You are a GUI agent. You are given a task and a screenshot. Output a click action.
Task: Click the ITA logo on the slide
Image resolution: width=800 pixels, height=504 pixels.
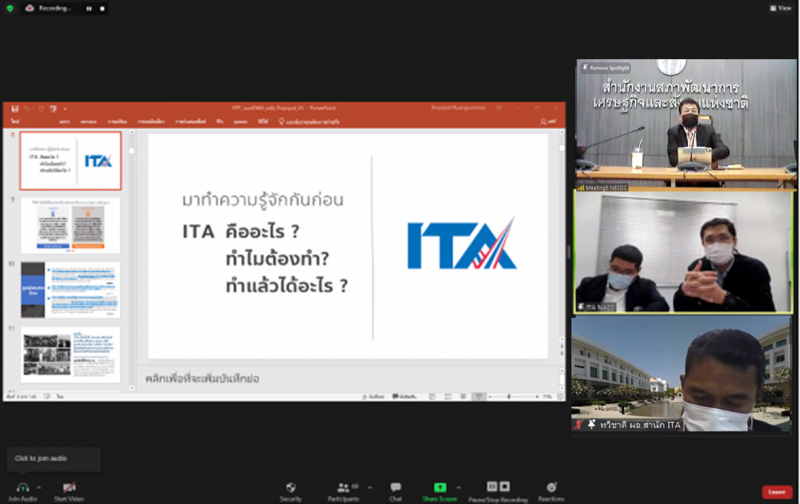[462, 243]
